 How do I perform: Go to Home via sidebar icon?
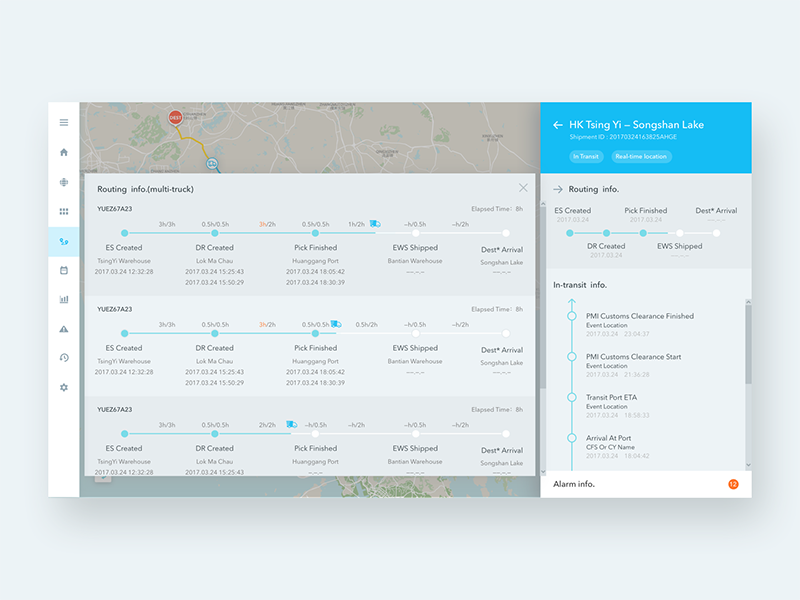click(x=64, y=152)
